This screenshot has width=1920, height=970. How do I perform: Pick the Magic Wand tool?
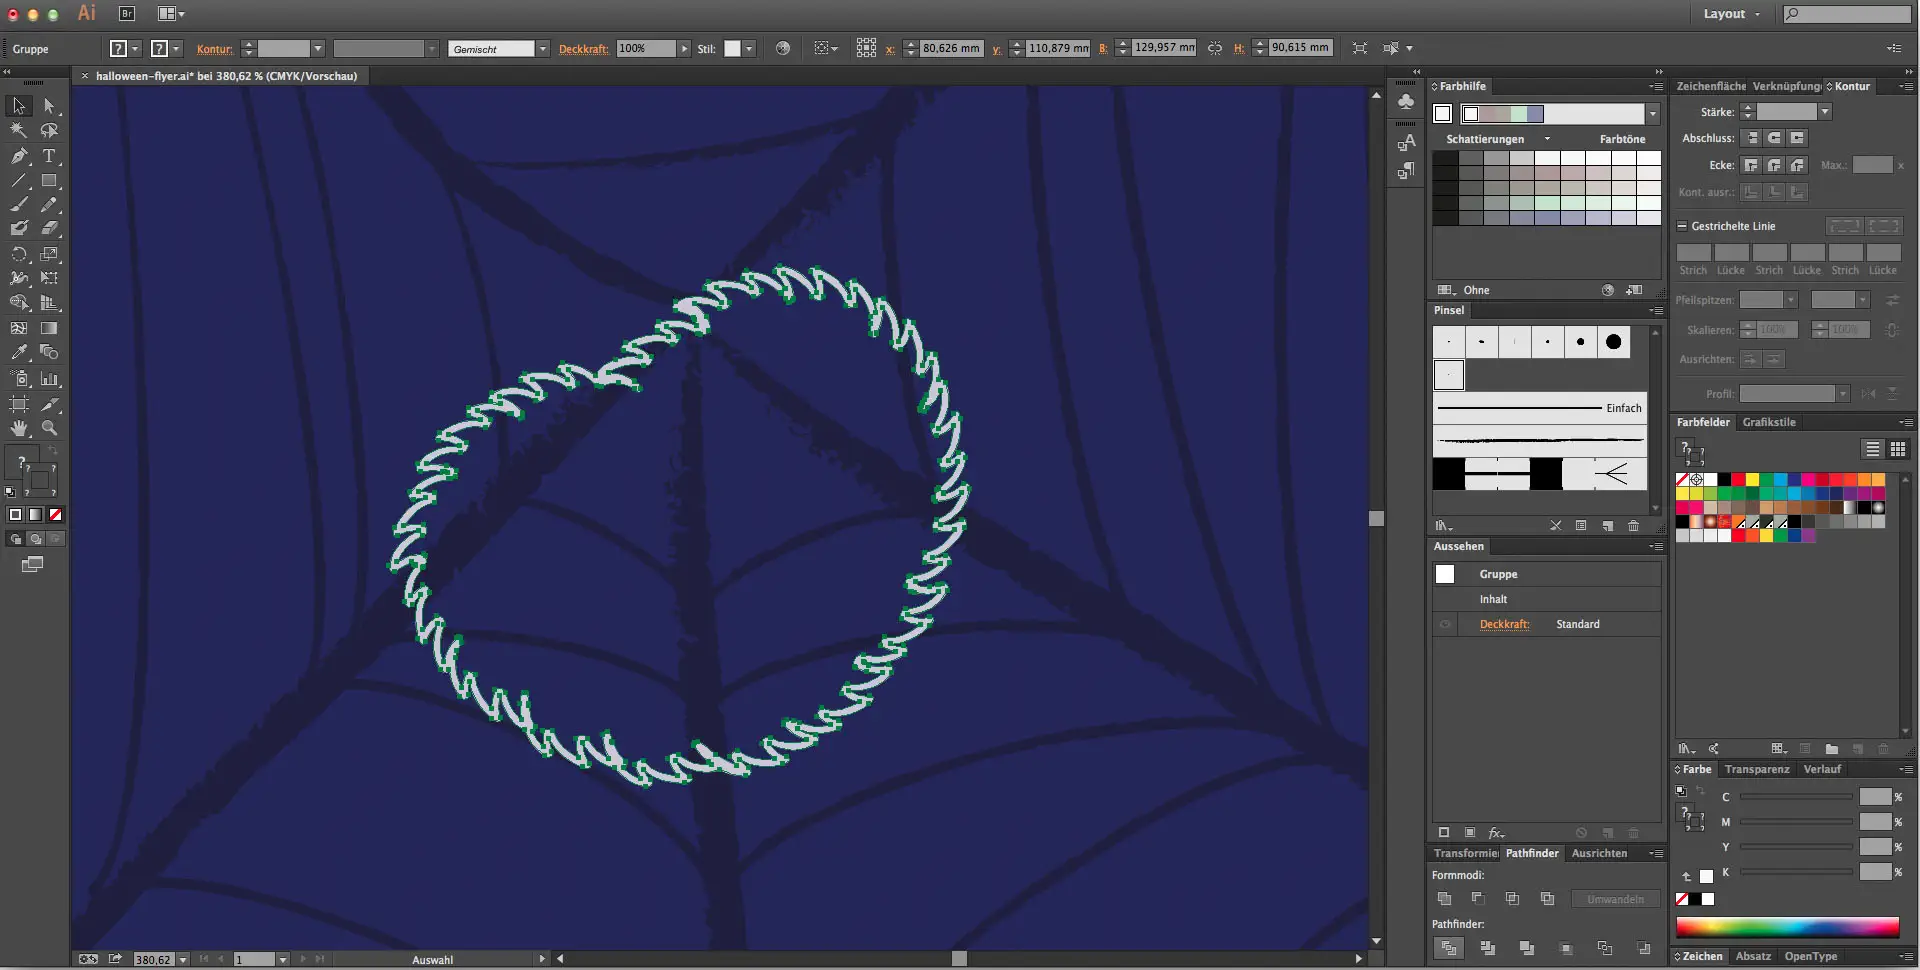pos(19,131)
